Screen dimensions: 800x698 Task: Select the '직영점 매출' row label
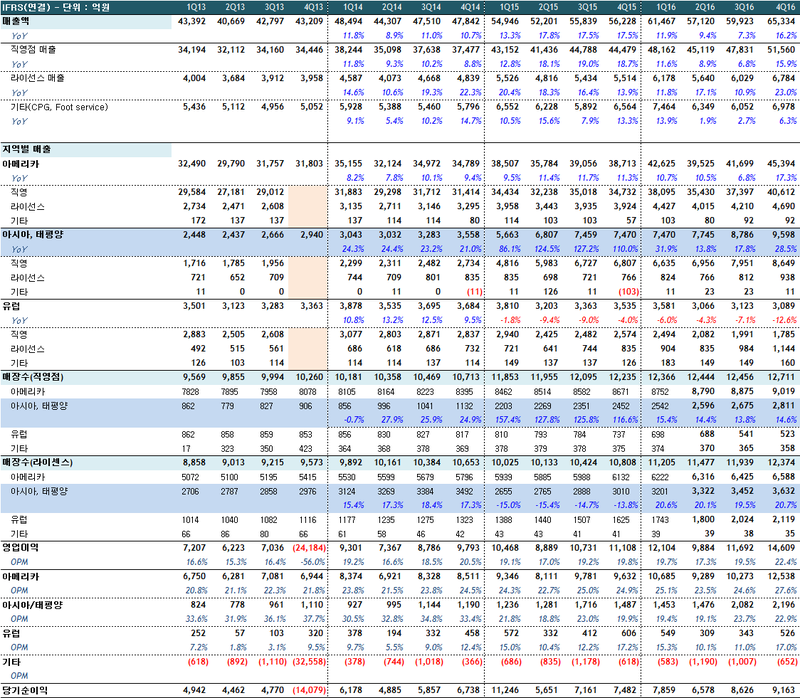coord(33,50)
